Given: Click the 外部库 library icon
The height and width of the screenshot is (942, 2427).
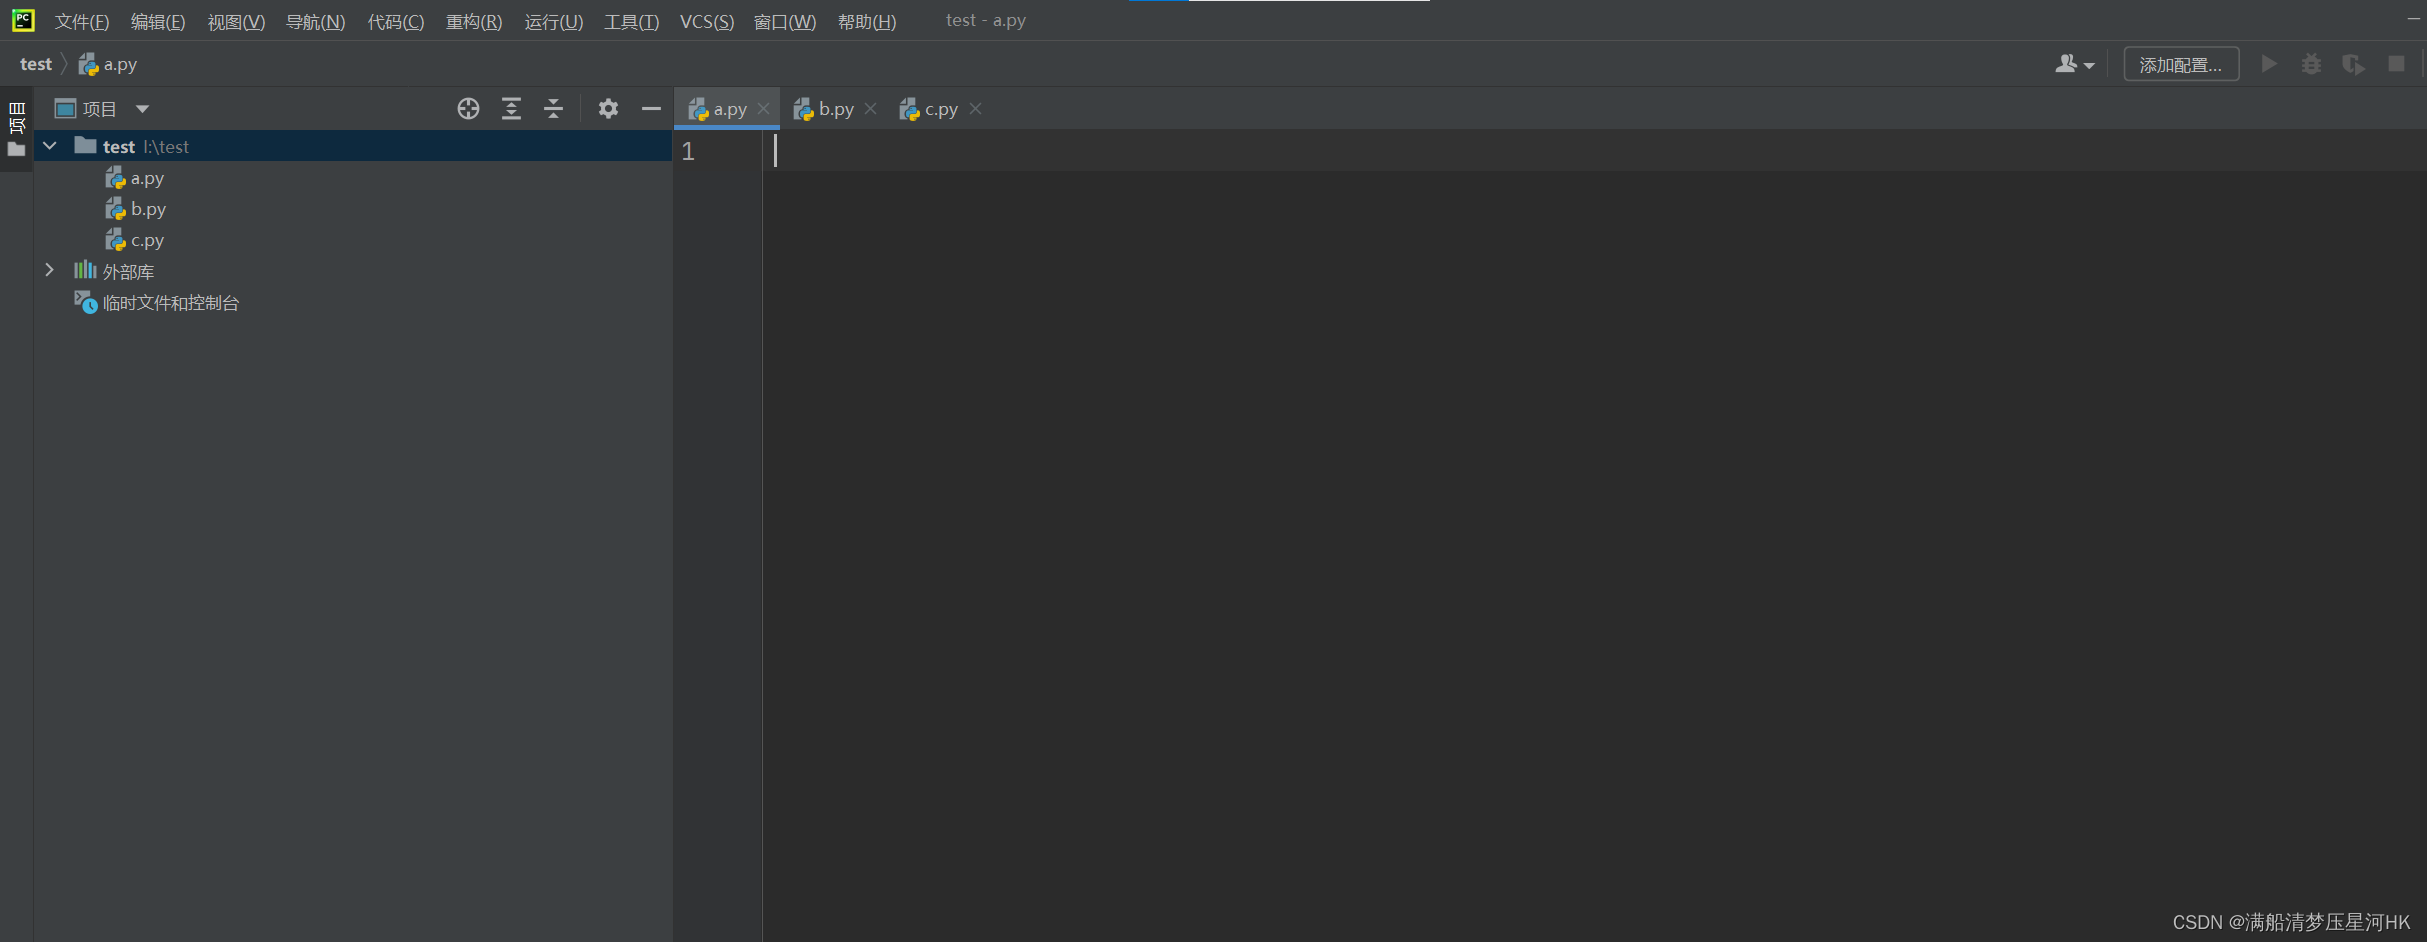Looking at the screenshot, I should coord(85,270).
